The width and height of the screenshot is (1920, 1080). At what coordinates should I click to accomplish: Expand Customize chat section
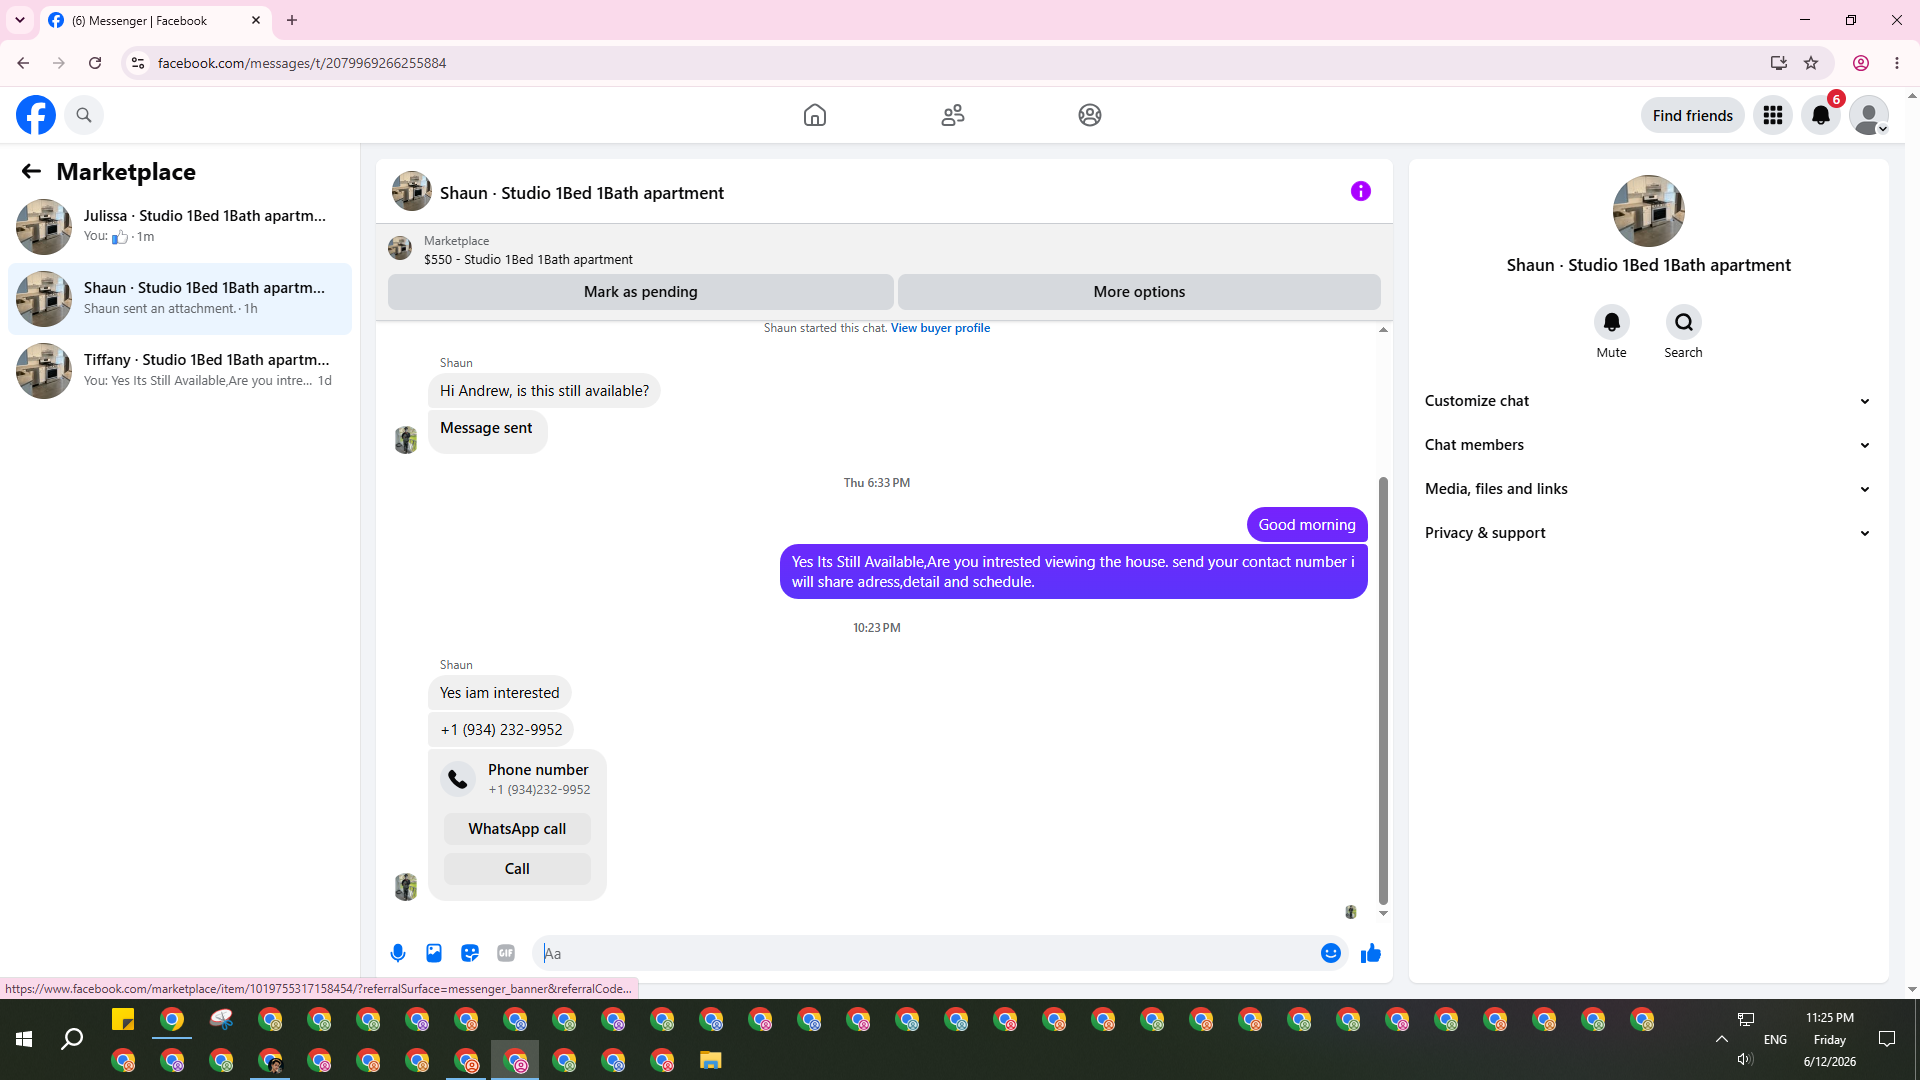[1648, 401]
